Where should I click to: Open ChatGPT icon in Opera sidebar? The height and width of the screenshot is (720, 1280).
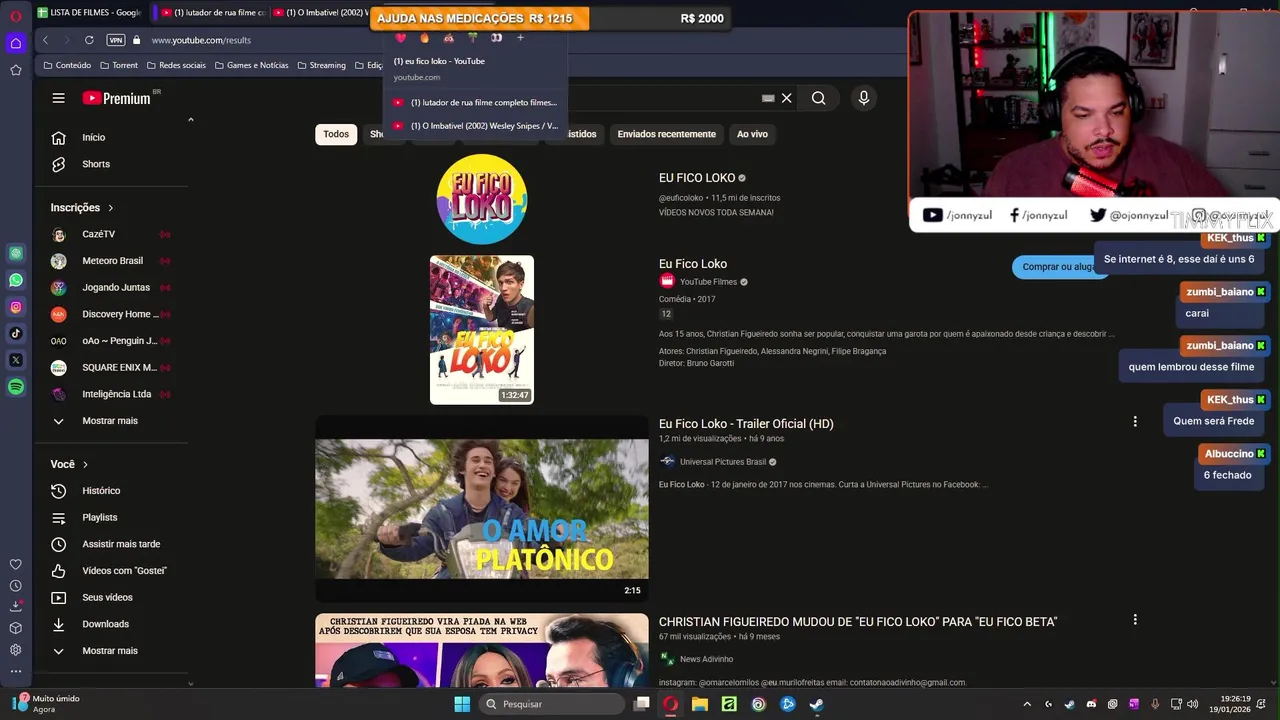pos(15,254)
